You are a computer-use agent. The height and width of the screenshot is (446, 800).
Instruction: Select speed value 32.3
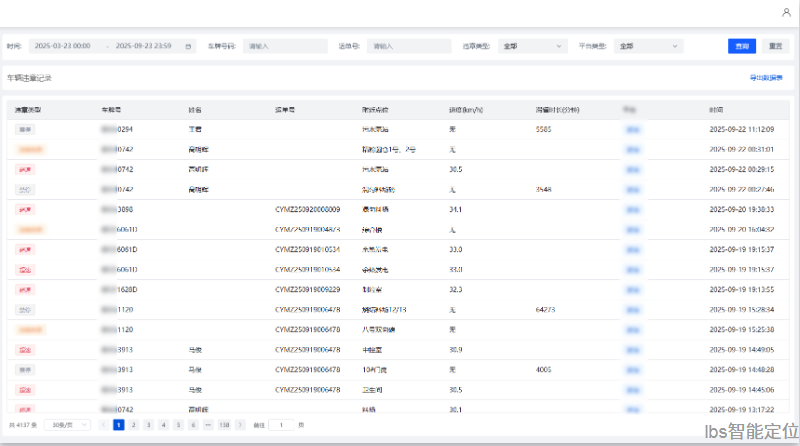(x=456, y=290)
